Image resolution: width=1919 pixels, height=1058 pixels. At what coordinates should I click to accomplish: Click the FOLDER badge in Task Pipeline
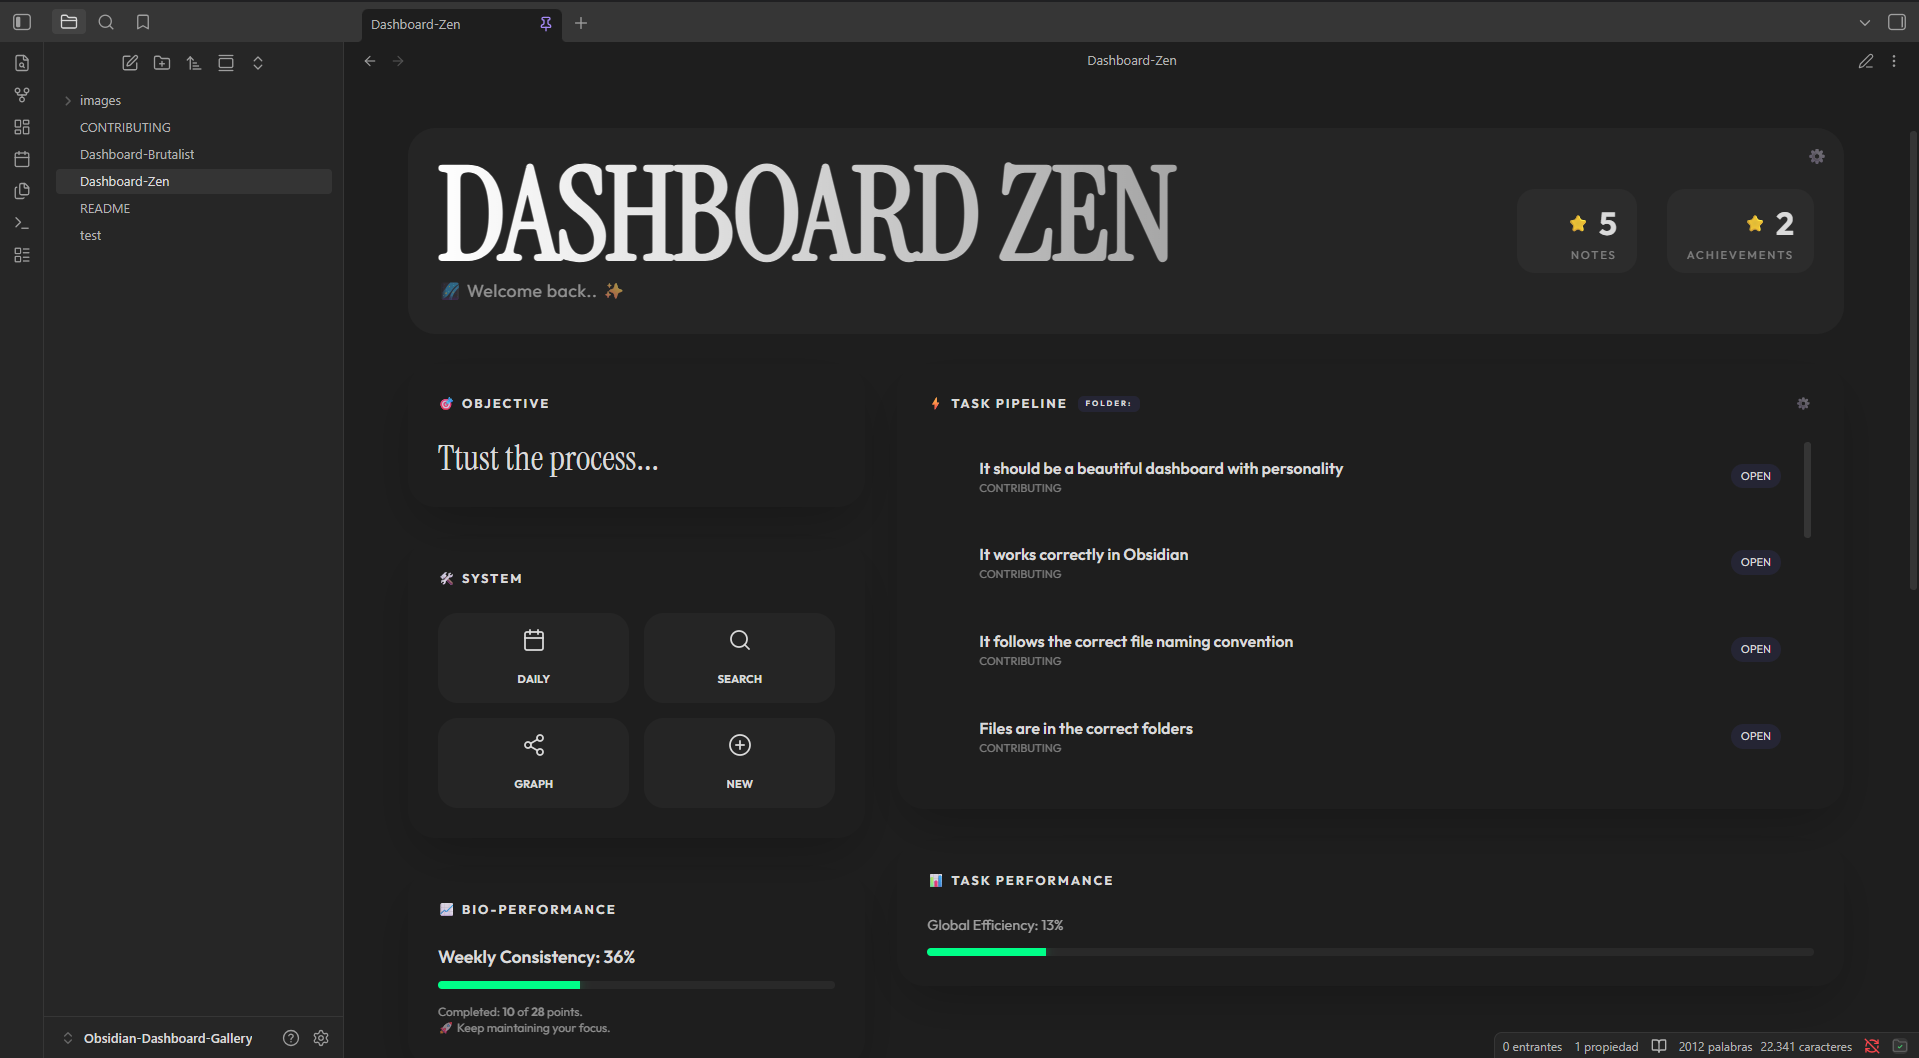[1108, 404]
